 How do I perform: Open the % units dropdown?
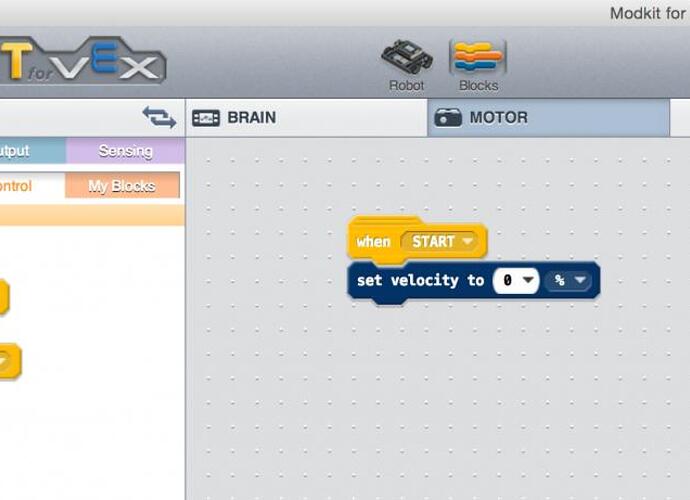click(569, 280)
